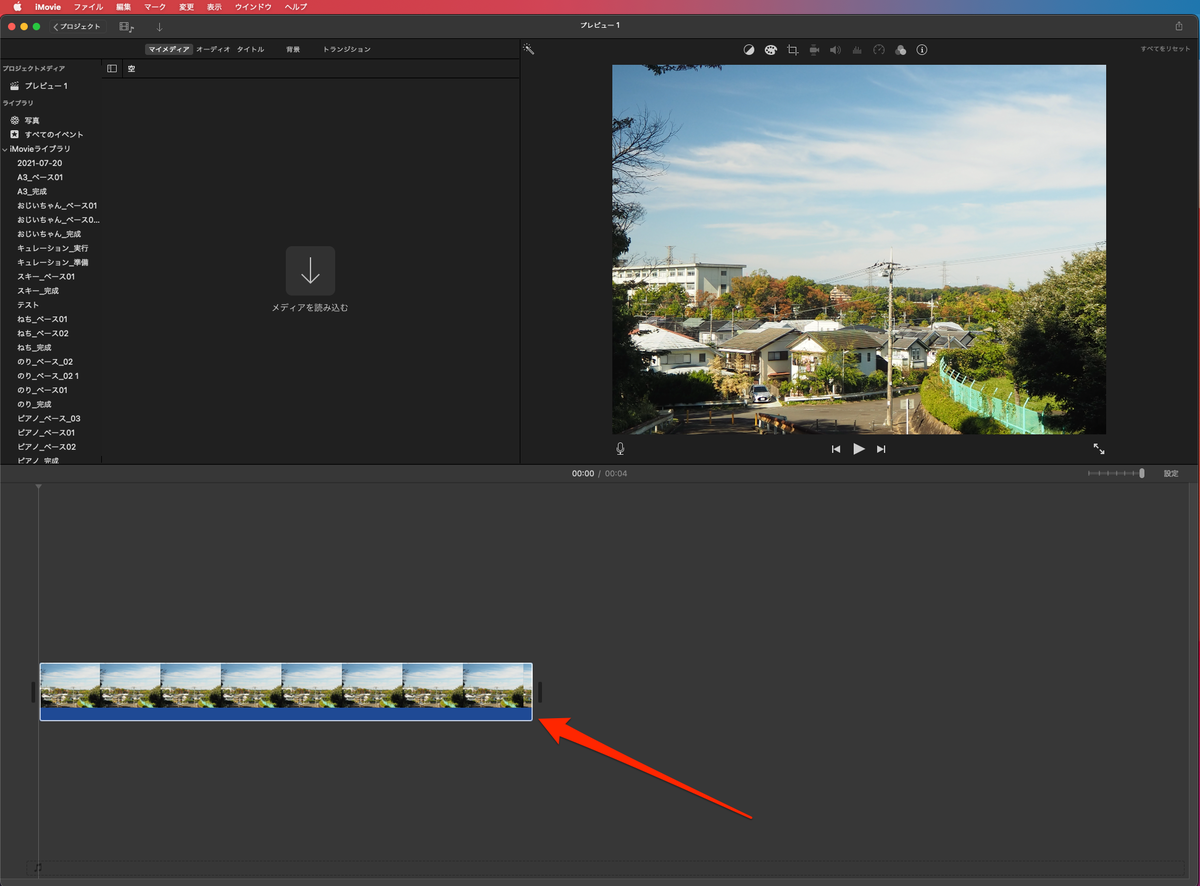Open the Apple menu

[x=17, y=6]
